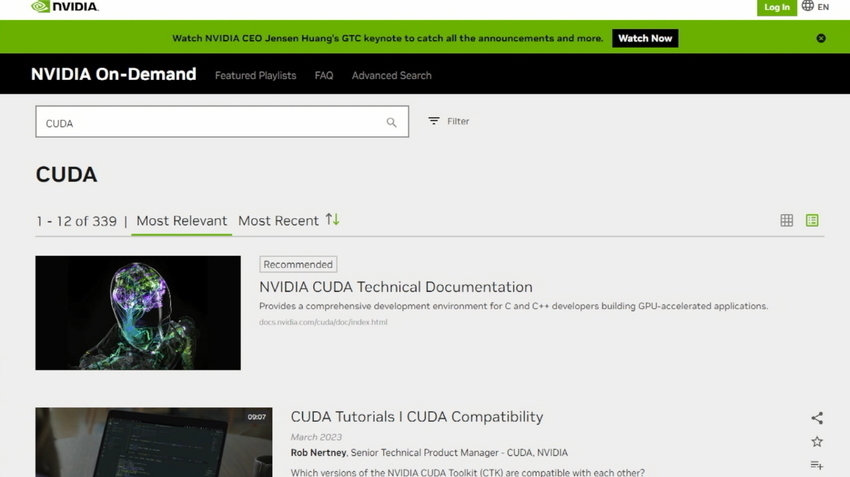Share the CUDA Compatibility video
Image resolution: width=850 pixels, height=477 pixels.
point(817,417)
